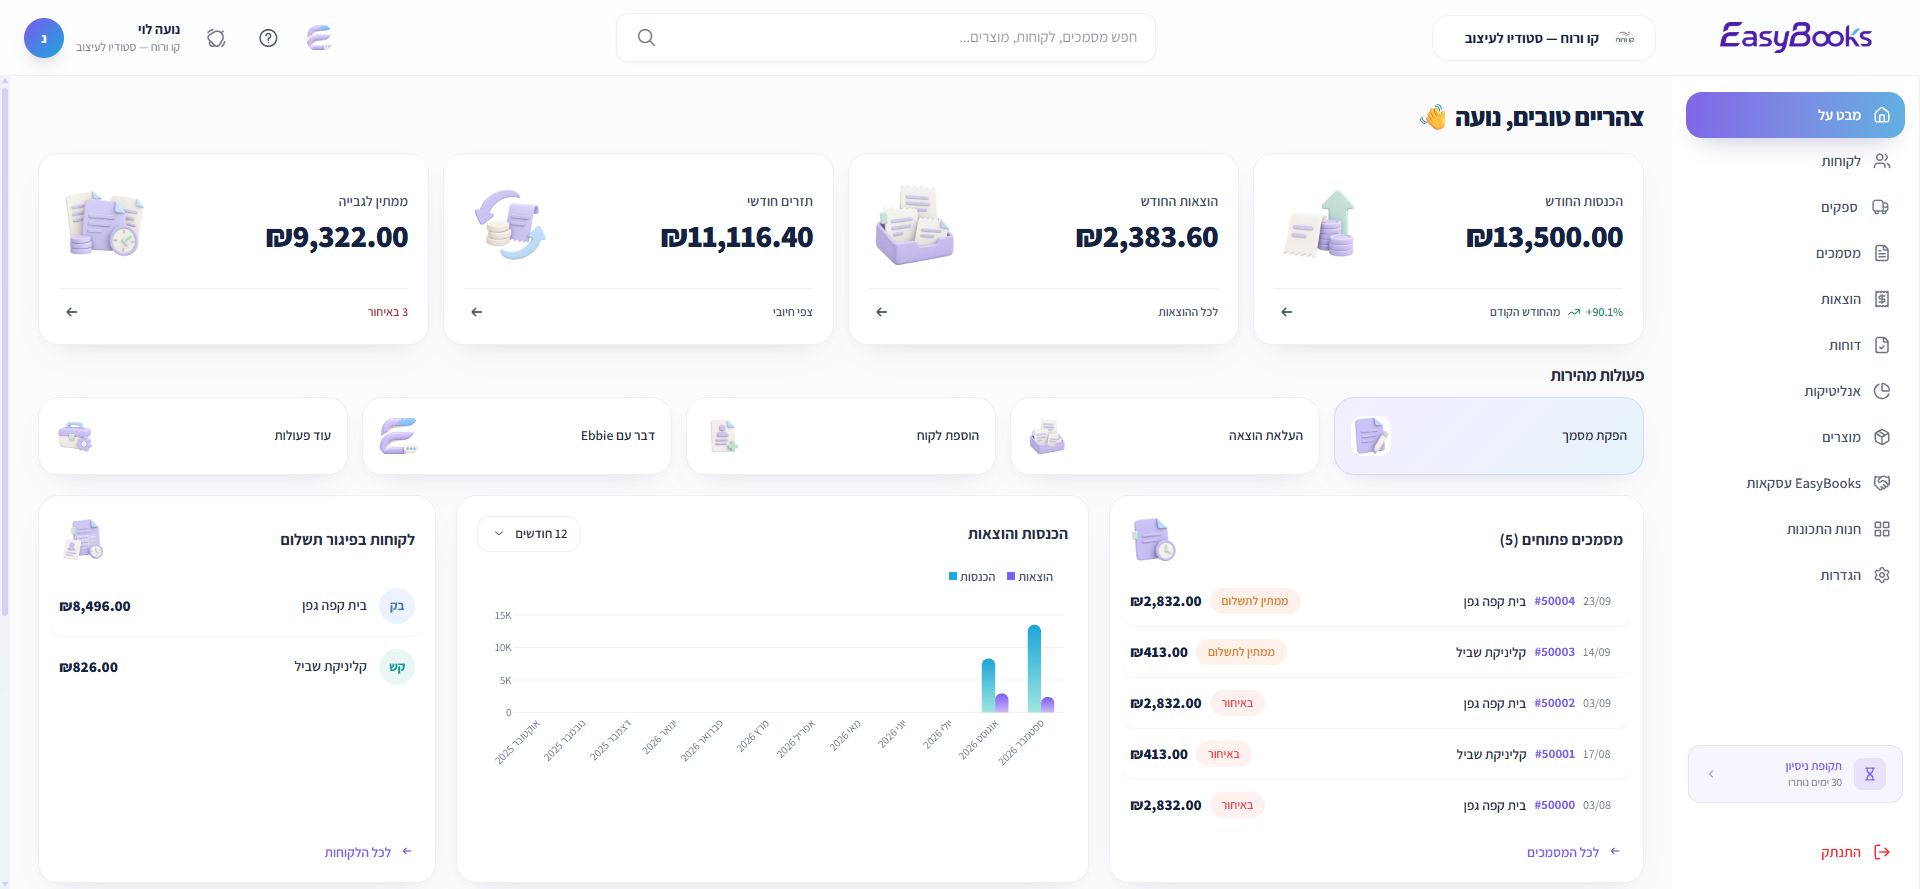Open business selector קו ורוח סטודיו לעיצוב

coord(1544,38)
